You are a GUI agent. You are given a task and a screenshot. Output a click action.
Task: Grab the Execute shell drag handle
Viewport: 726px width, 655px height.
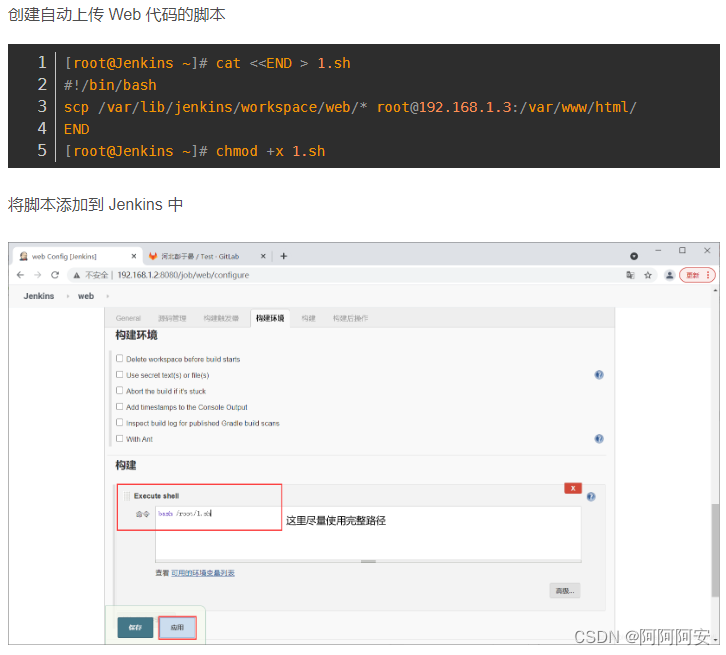[127, 496]
